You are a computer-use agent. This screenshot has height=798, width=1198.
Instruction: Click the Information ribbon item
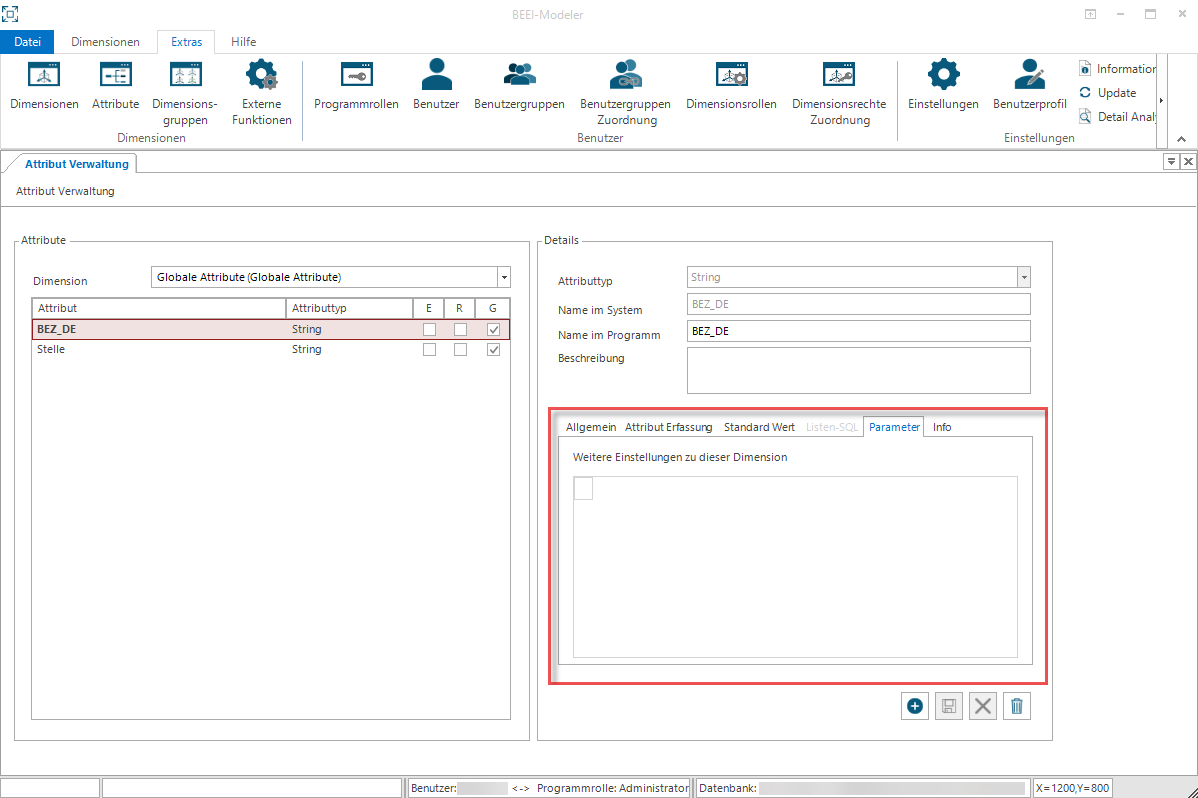click(1117, 69)
